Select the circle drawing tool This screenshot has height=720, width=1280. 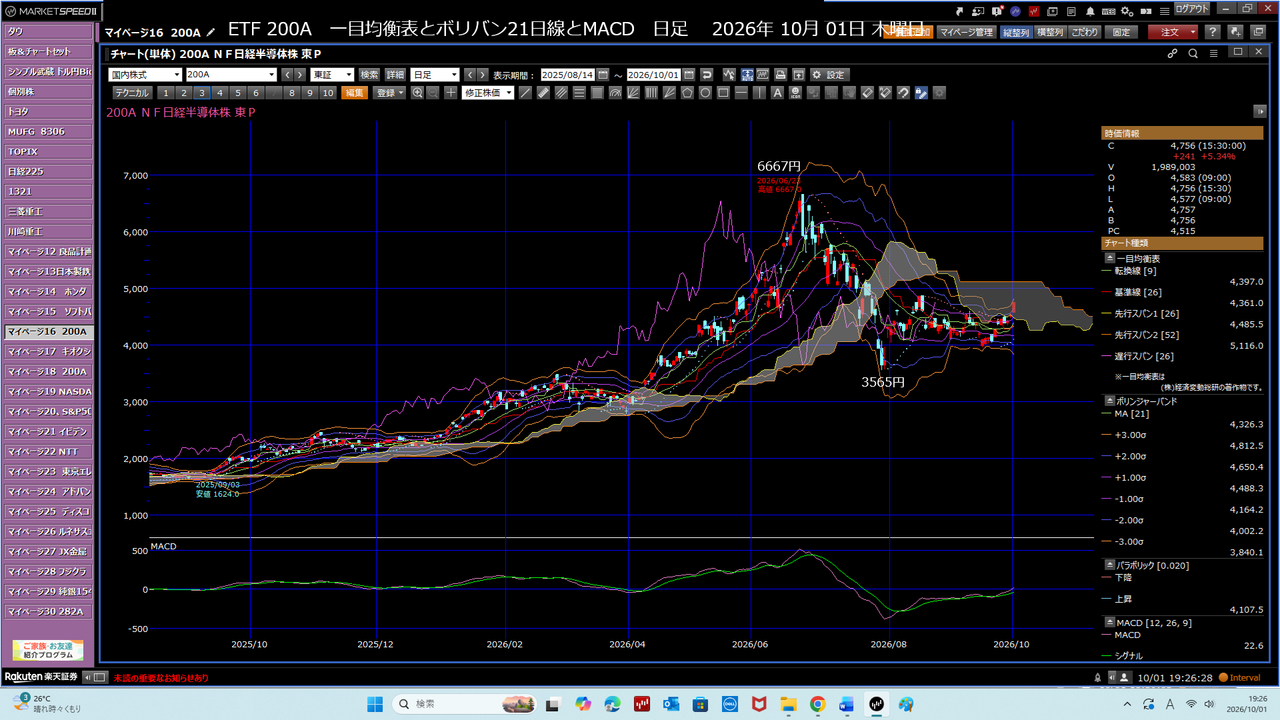[705, 93]
